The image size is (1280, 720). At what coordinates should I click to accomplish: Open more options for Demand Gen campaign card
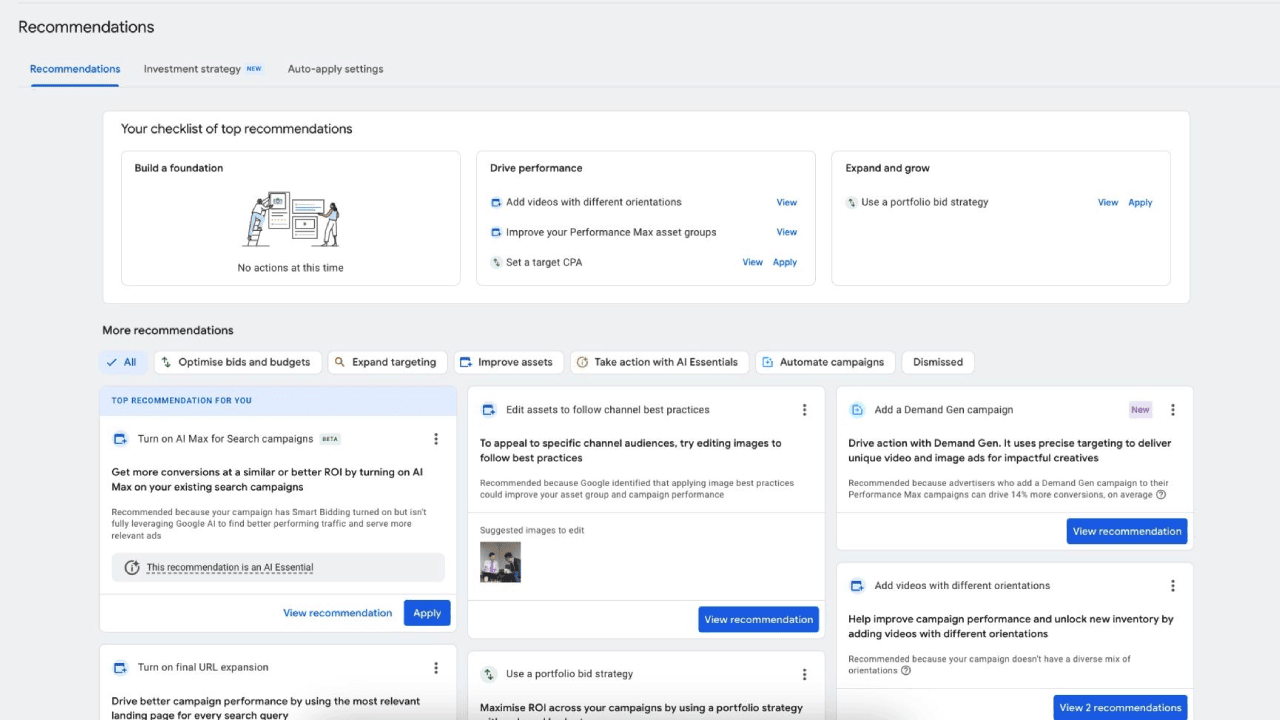[1173, 410]
